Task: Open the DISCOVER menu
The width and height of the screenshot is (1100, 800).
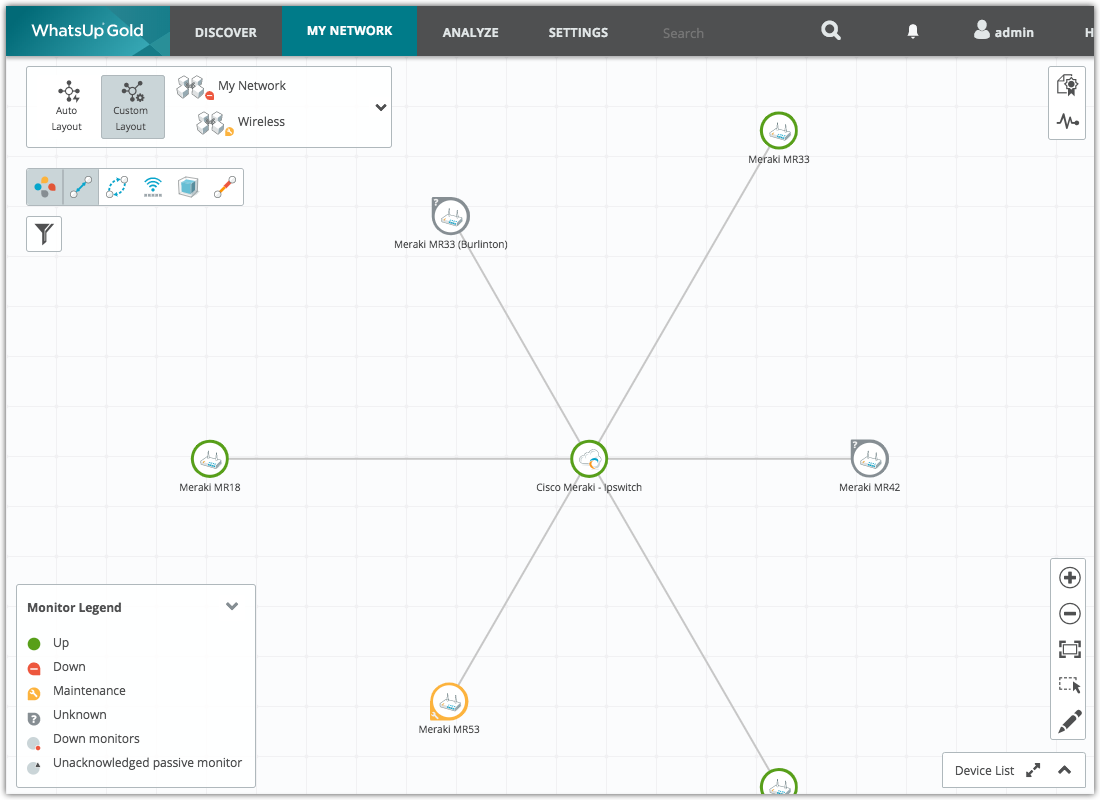Action: click(x=226, y=32)
